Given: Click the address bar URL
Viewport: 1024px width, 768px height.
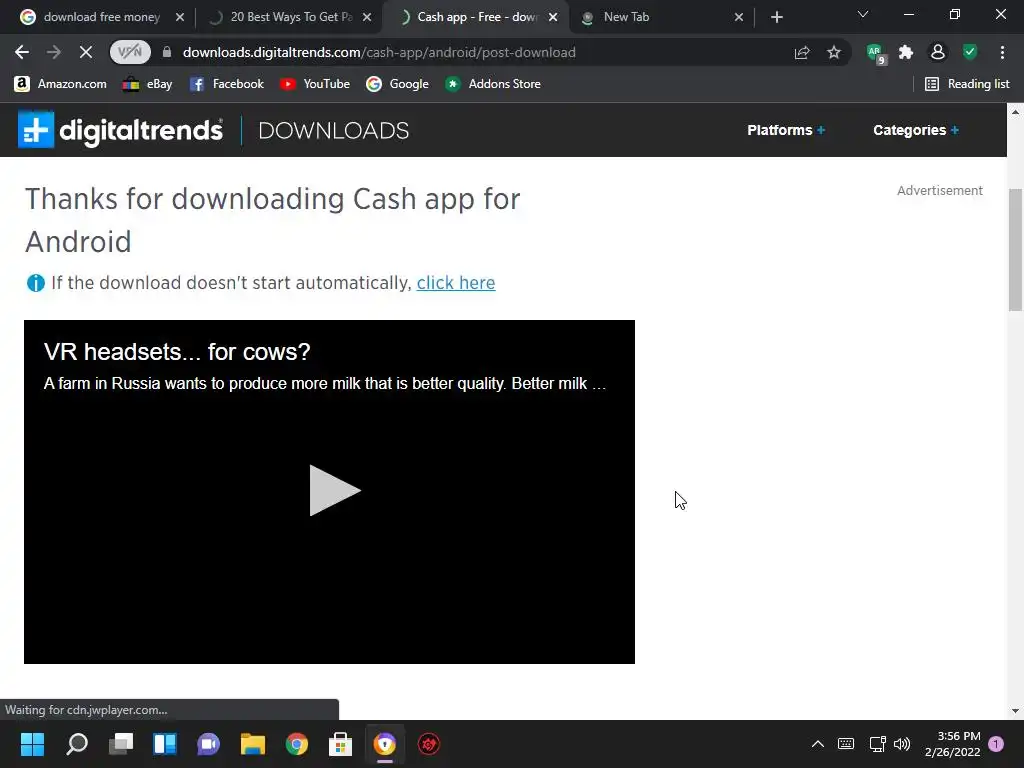Looking at the screenshot, I should 379,52.
